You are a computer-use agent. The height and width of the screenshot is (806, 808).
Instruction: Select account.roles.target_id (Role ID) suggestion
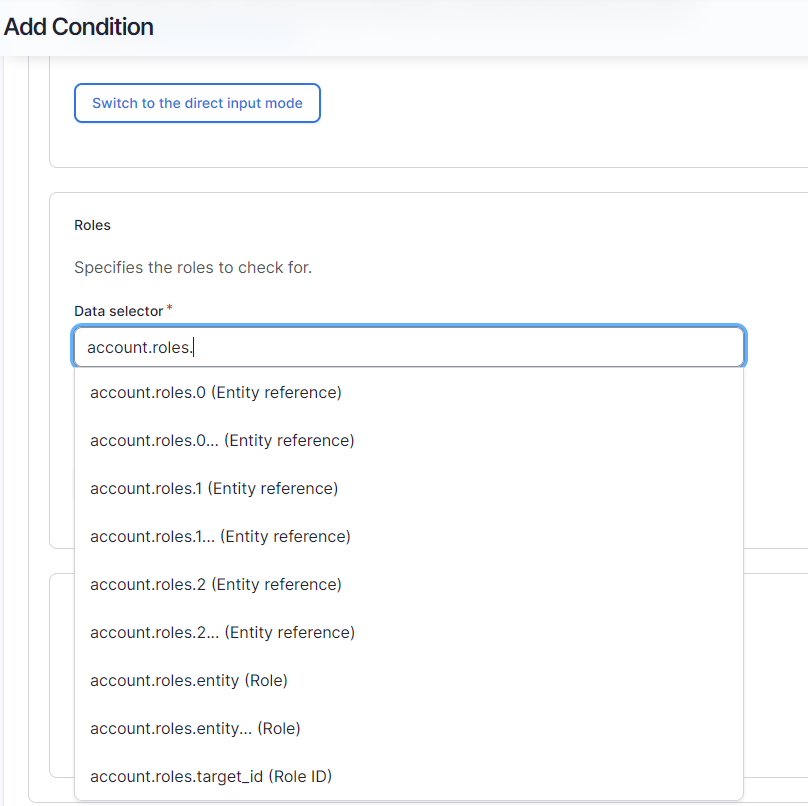409,776
